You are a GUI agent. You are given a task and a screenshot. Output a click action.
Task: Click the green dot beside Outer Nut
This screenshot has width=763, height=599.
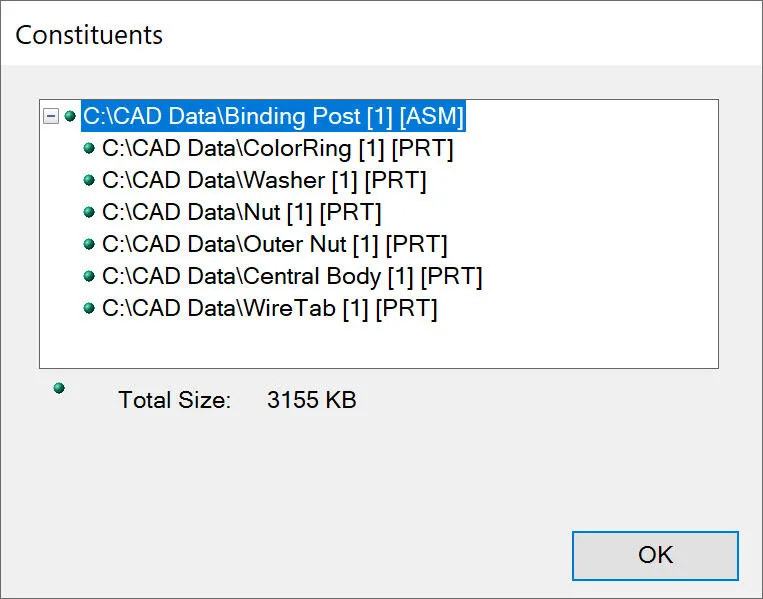pos(89,244)
